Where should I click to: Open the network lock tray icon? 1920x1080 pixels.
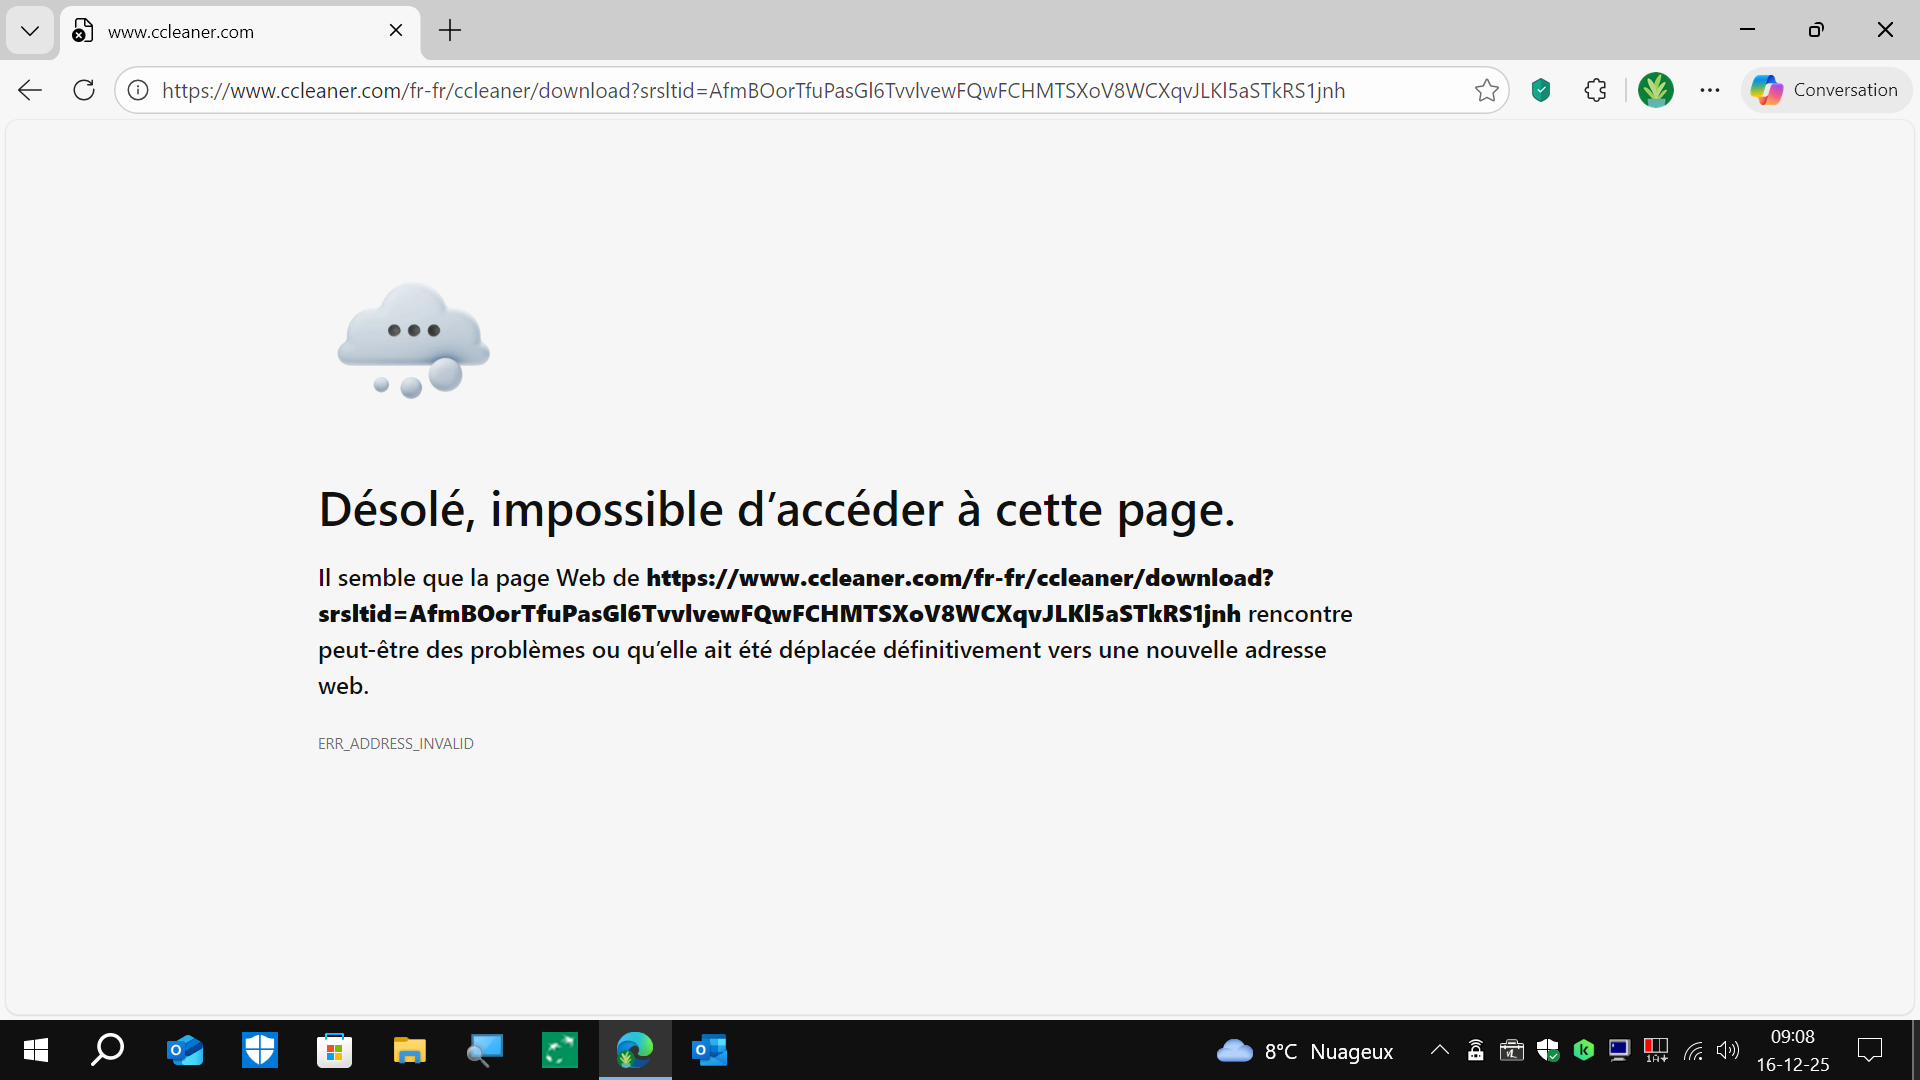1476,1050
